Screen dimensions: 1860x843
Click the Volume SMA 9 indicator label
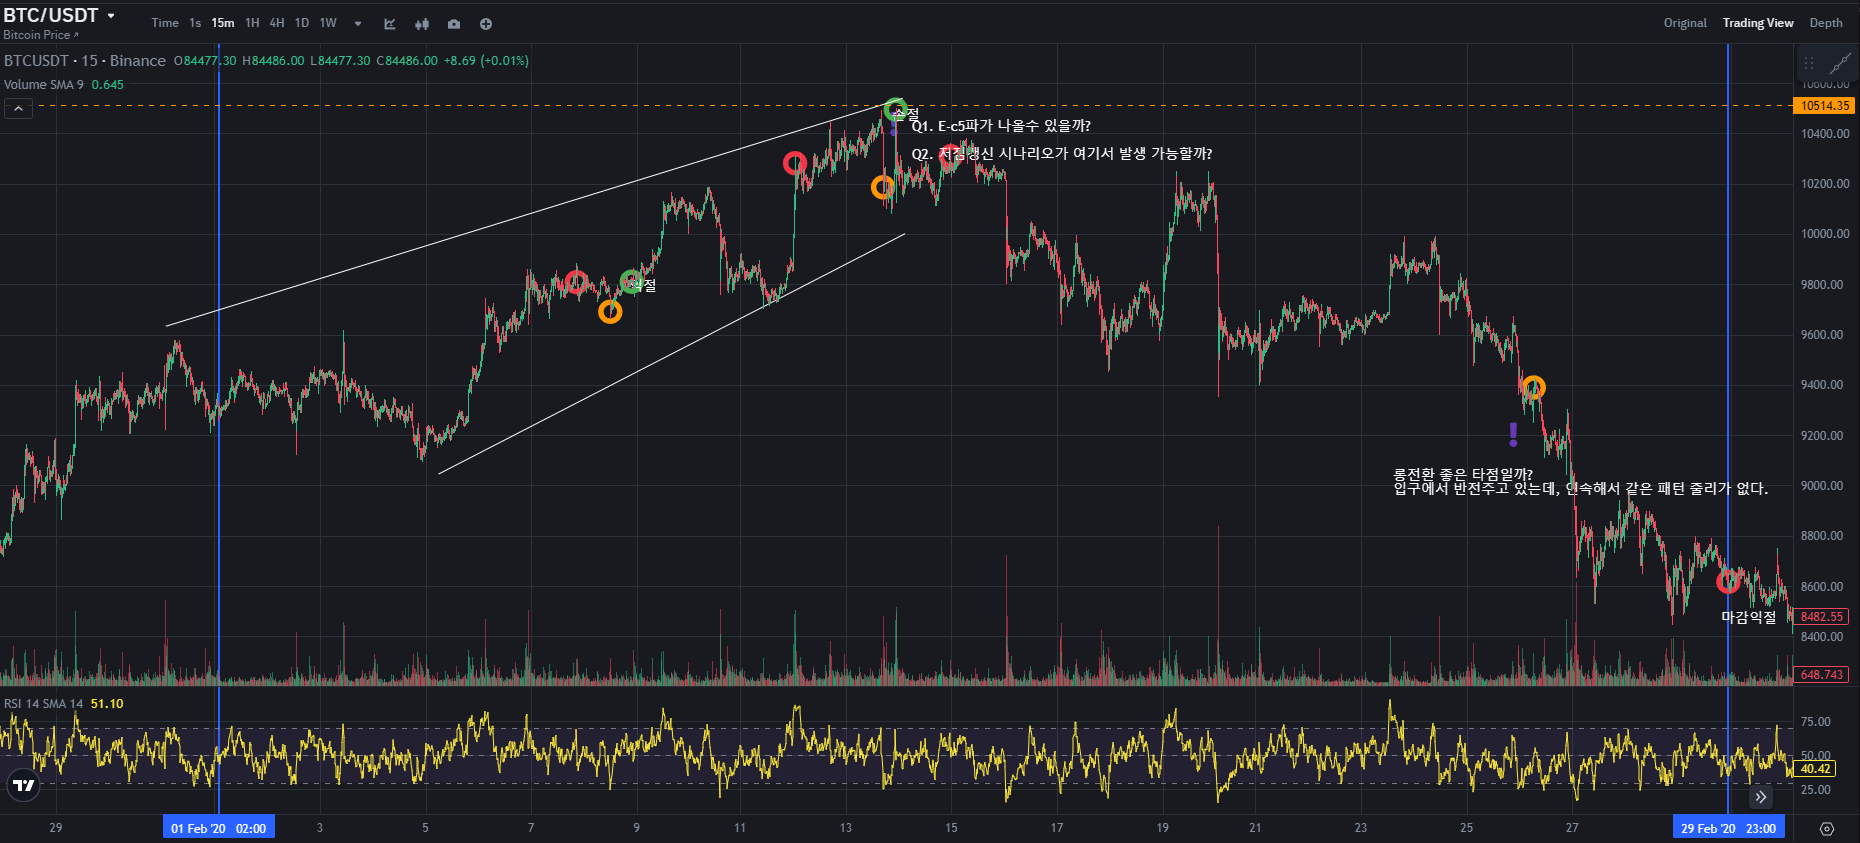44,85
